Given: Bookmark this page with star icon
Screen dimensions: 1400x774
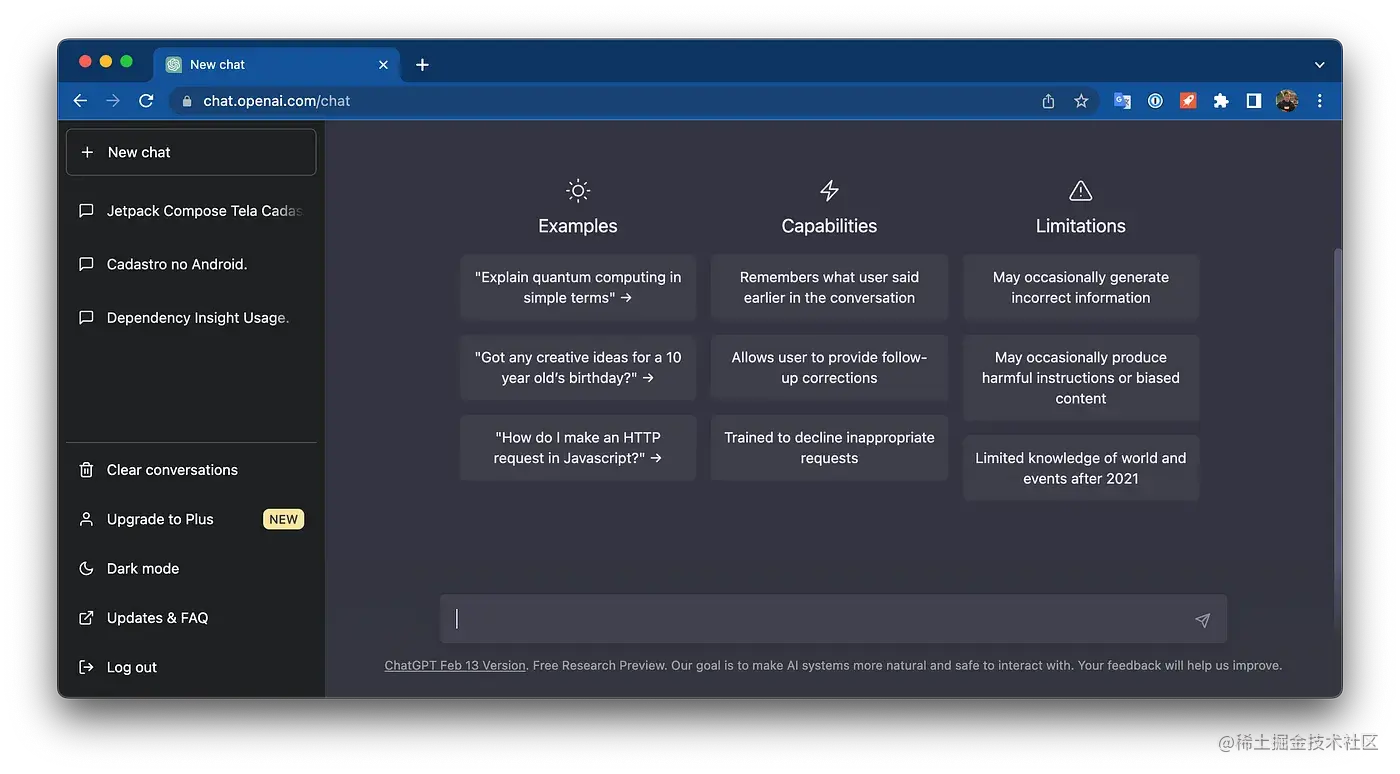Looking at the screenshot, I should [1081, 101].
